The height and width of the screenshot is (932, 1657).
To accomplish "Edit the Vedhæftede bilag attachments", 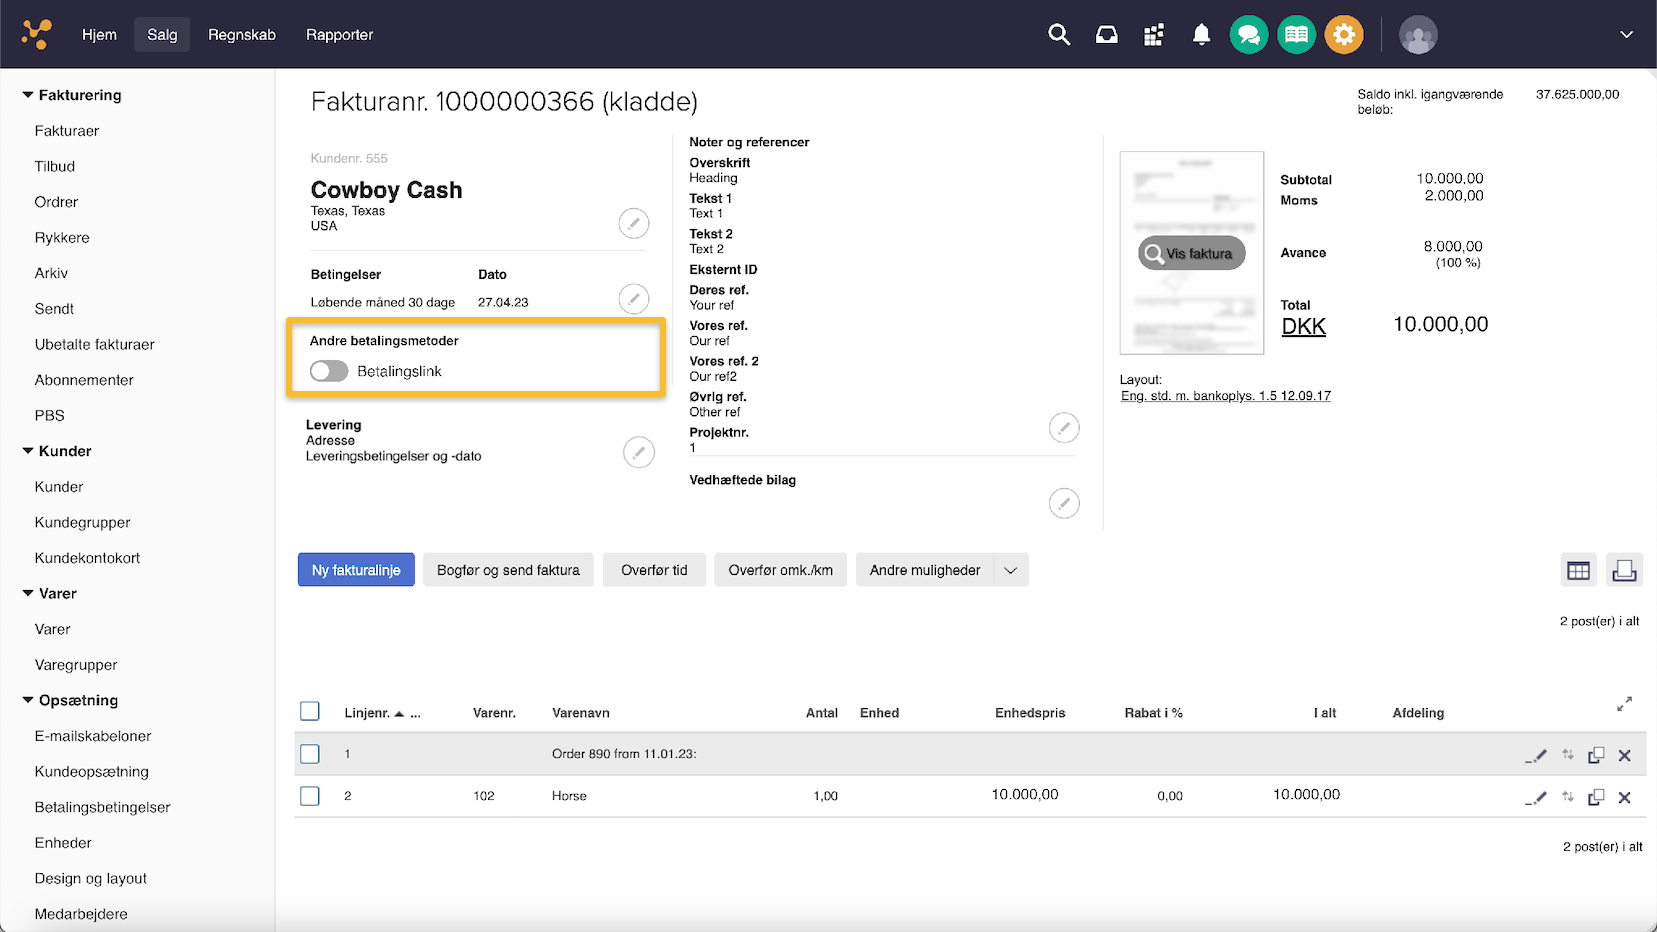I will [x=1063, y=503].
